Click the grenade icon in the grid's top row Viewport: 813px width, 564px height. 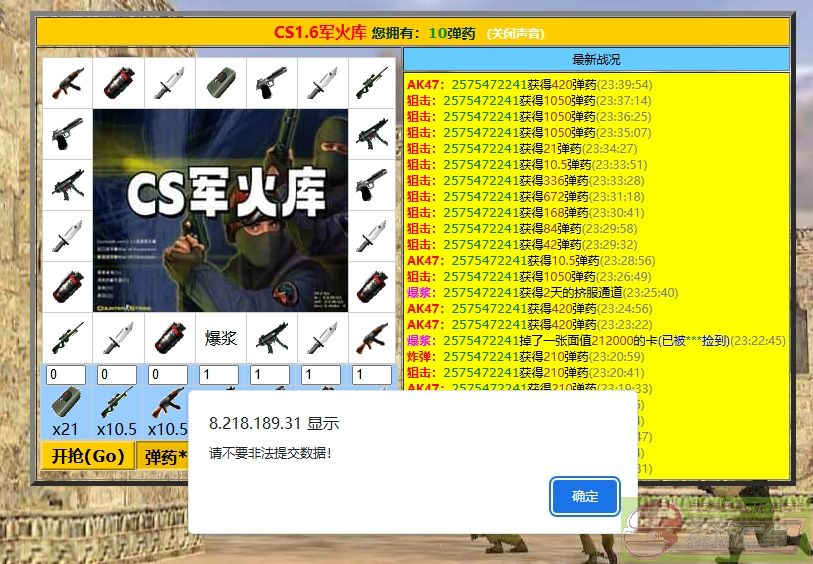118,83
